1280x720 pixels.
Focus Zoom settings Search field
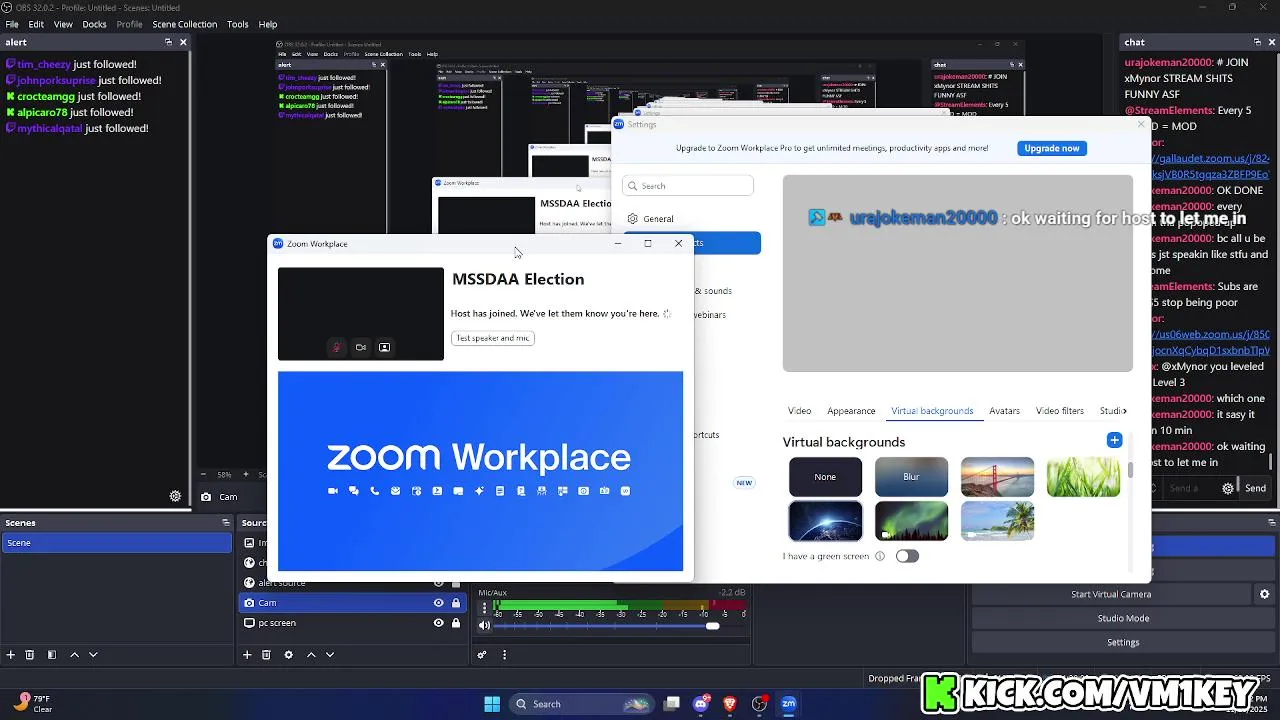pos(688,186)
